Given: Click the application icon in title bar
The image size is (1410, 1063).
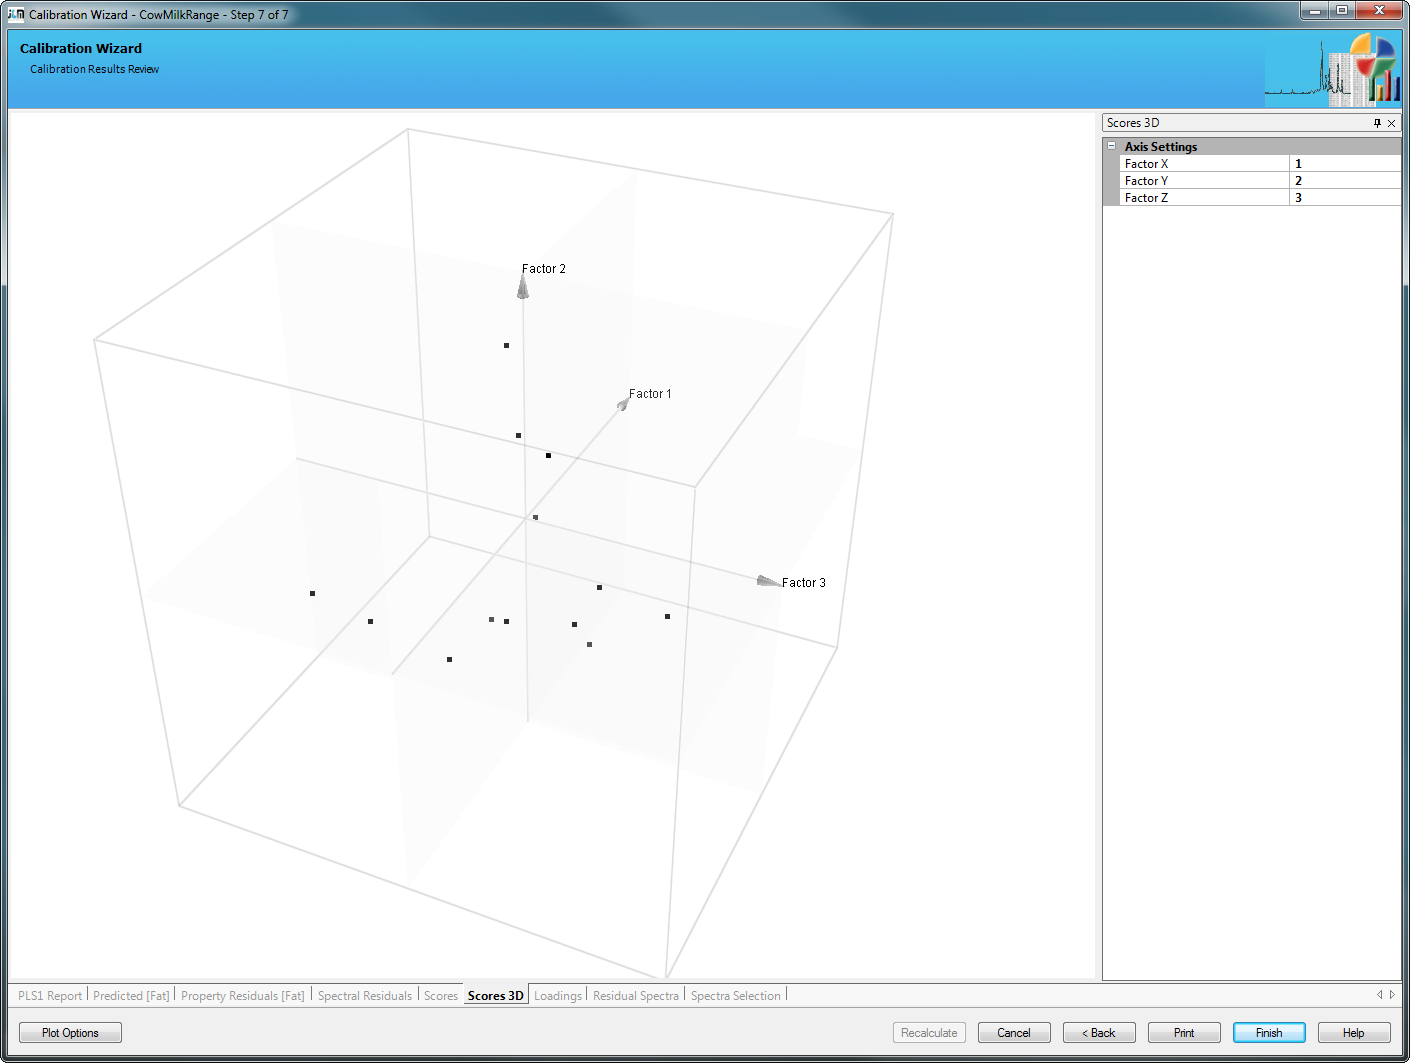Looking at the screenshot, I should 16,14.
